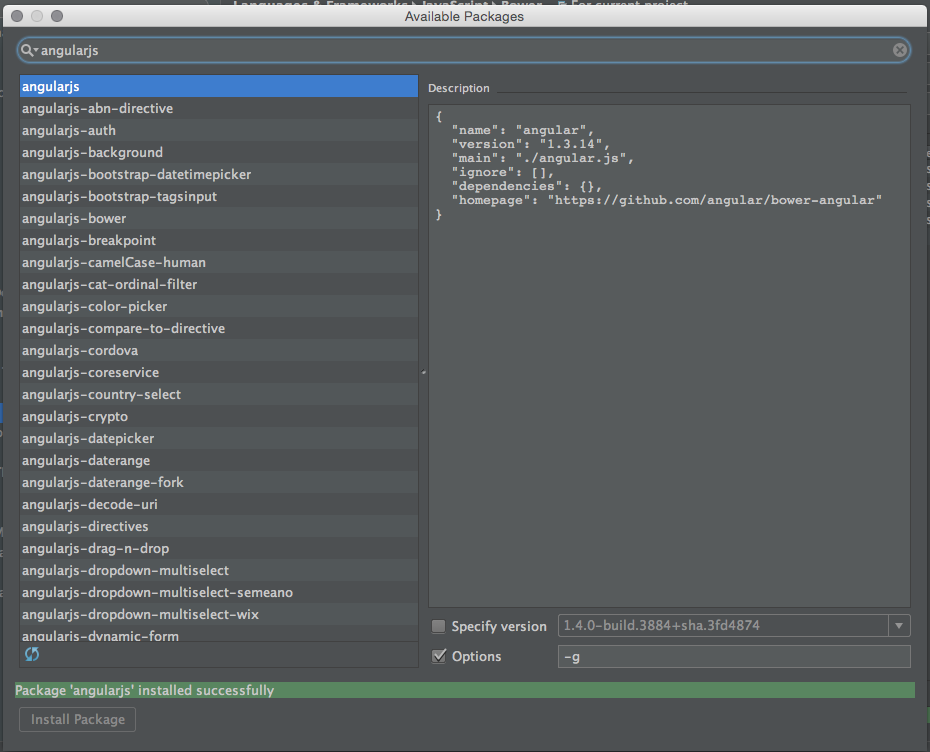Click the search magnifier icon
This screenshot has width=930, height=752.
[28, 50]
